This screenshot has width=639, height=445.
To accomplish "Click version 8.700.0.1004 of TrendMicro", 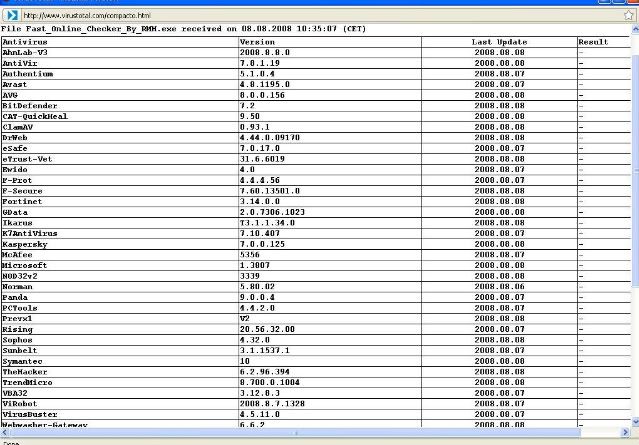I will point(270,383).
